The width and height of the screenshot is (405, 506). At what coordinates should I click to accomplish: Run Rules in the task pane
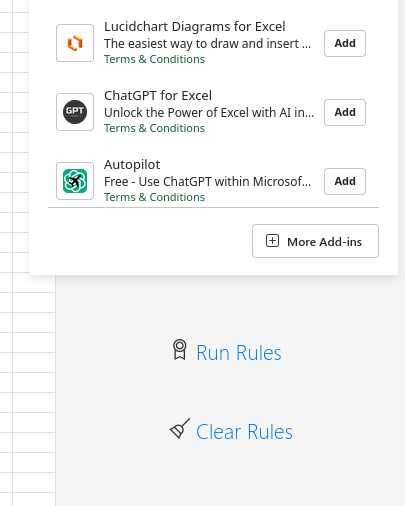click(239, 353)
